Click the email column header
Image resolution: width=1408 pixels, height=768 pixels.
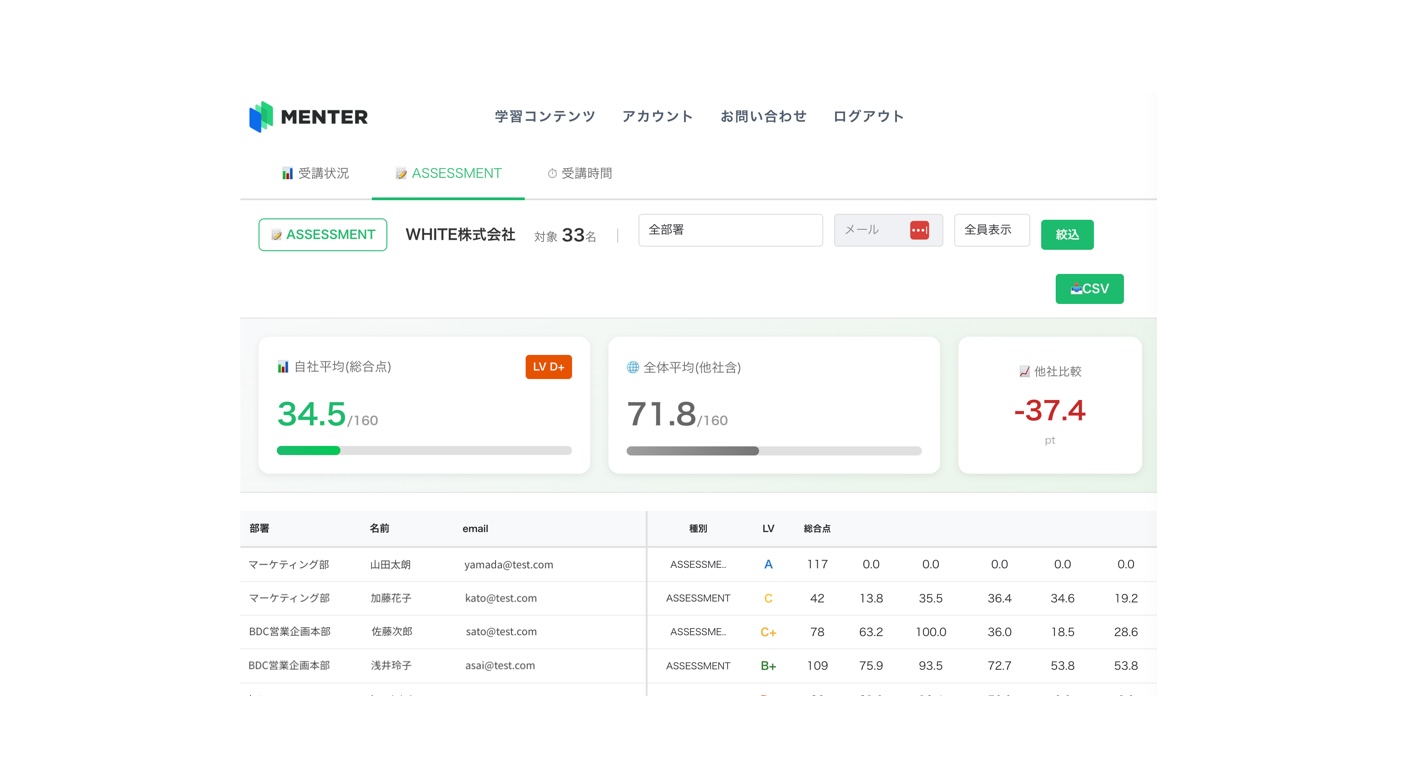click(475, 529)
